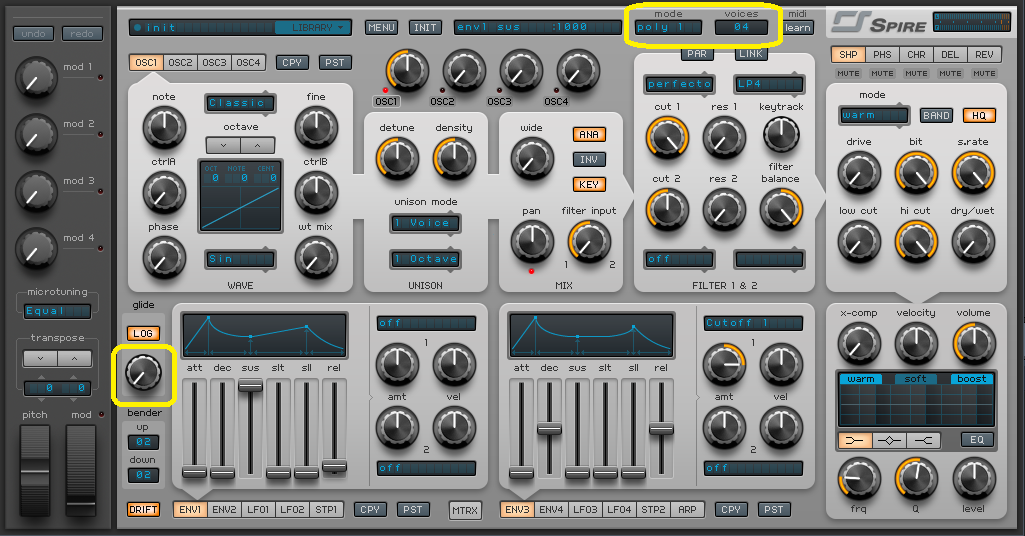Click the transpose down arrow
This screenshot has height=536, width=1025.
[39, 359]
